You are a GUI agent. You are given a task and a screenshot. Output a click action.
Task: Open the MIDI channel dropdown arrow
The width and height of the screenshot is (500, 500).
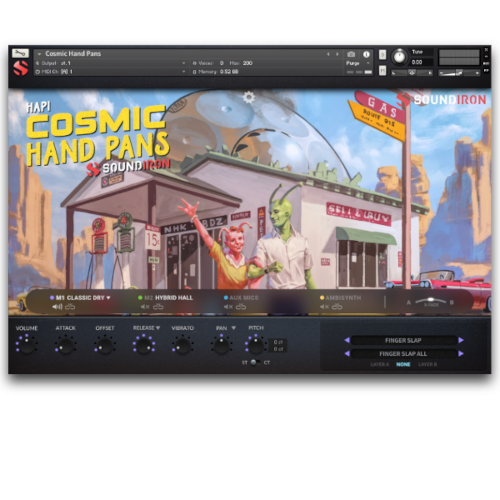click(184, 72)
